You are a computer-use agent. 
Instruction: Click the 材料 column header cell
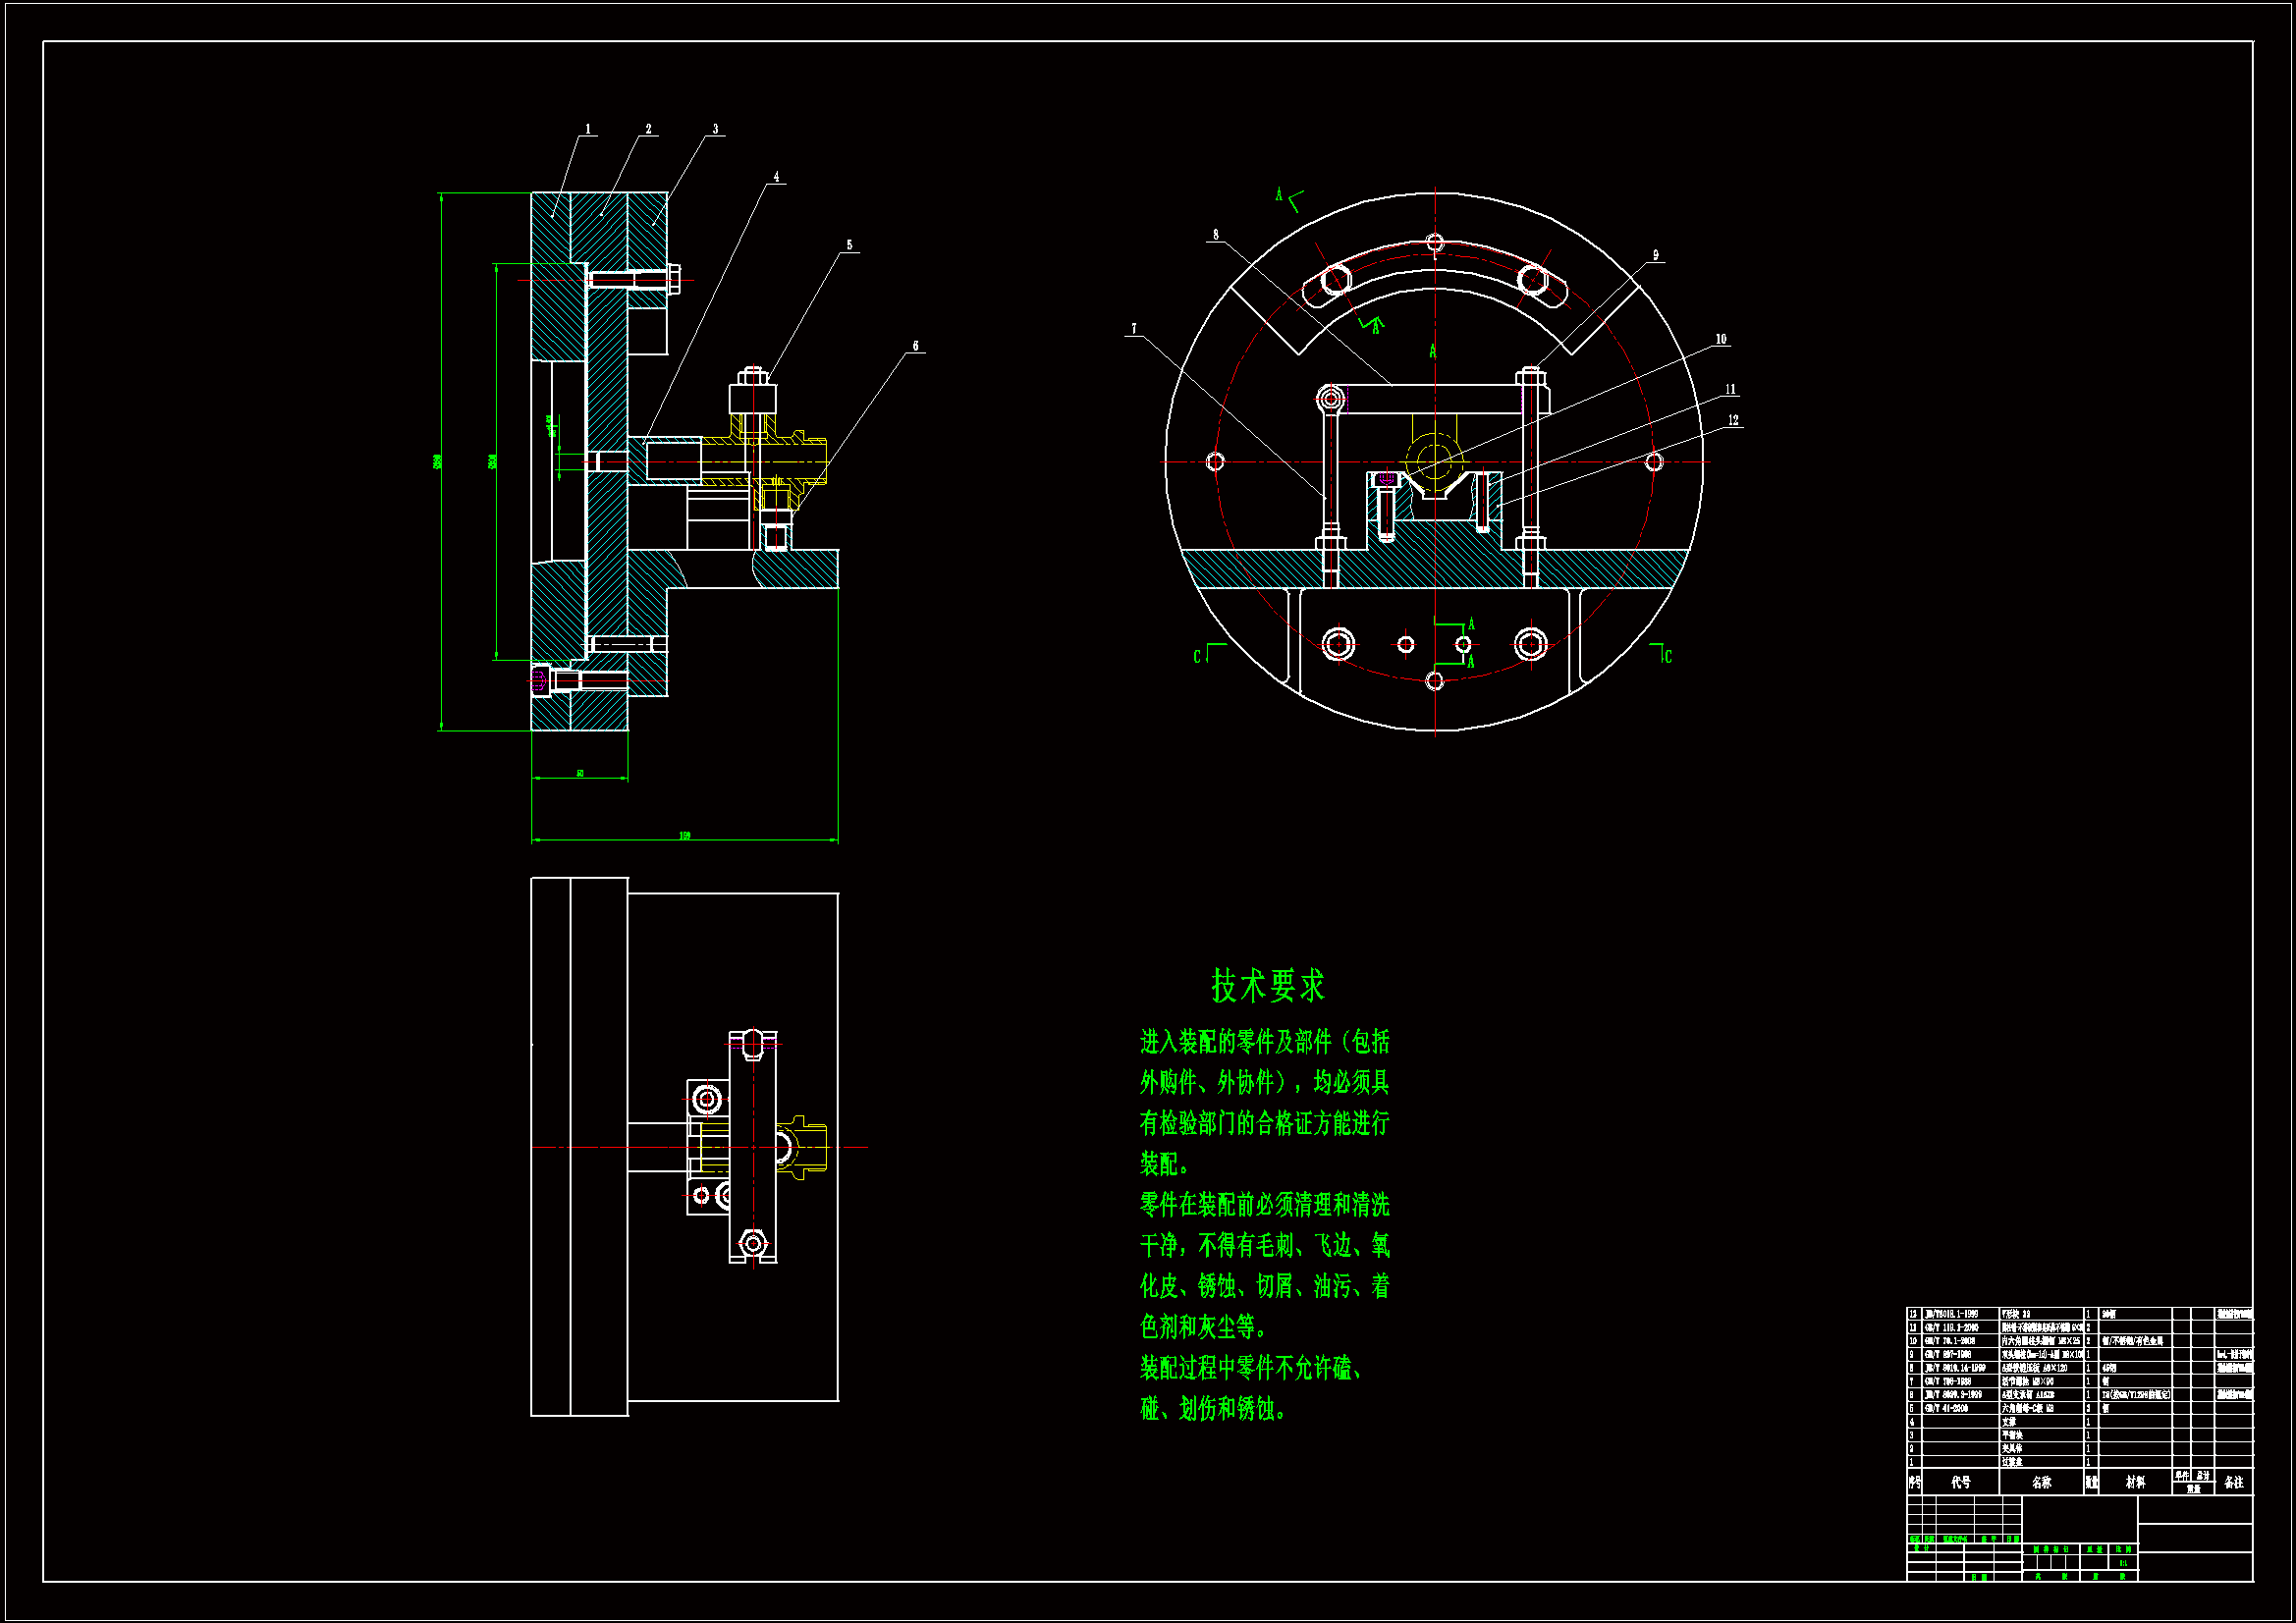pos(2135,1482)
